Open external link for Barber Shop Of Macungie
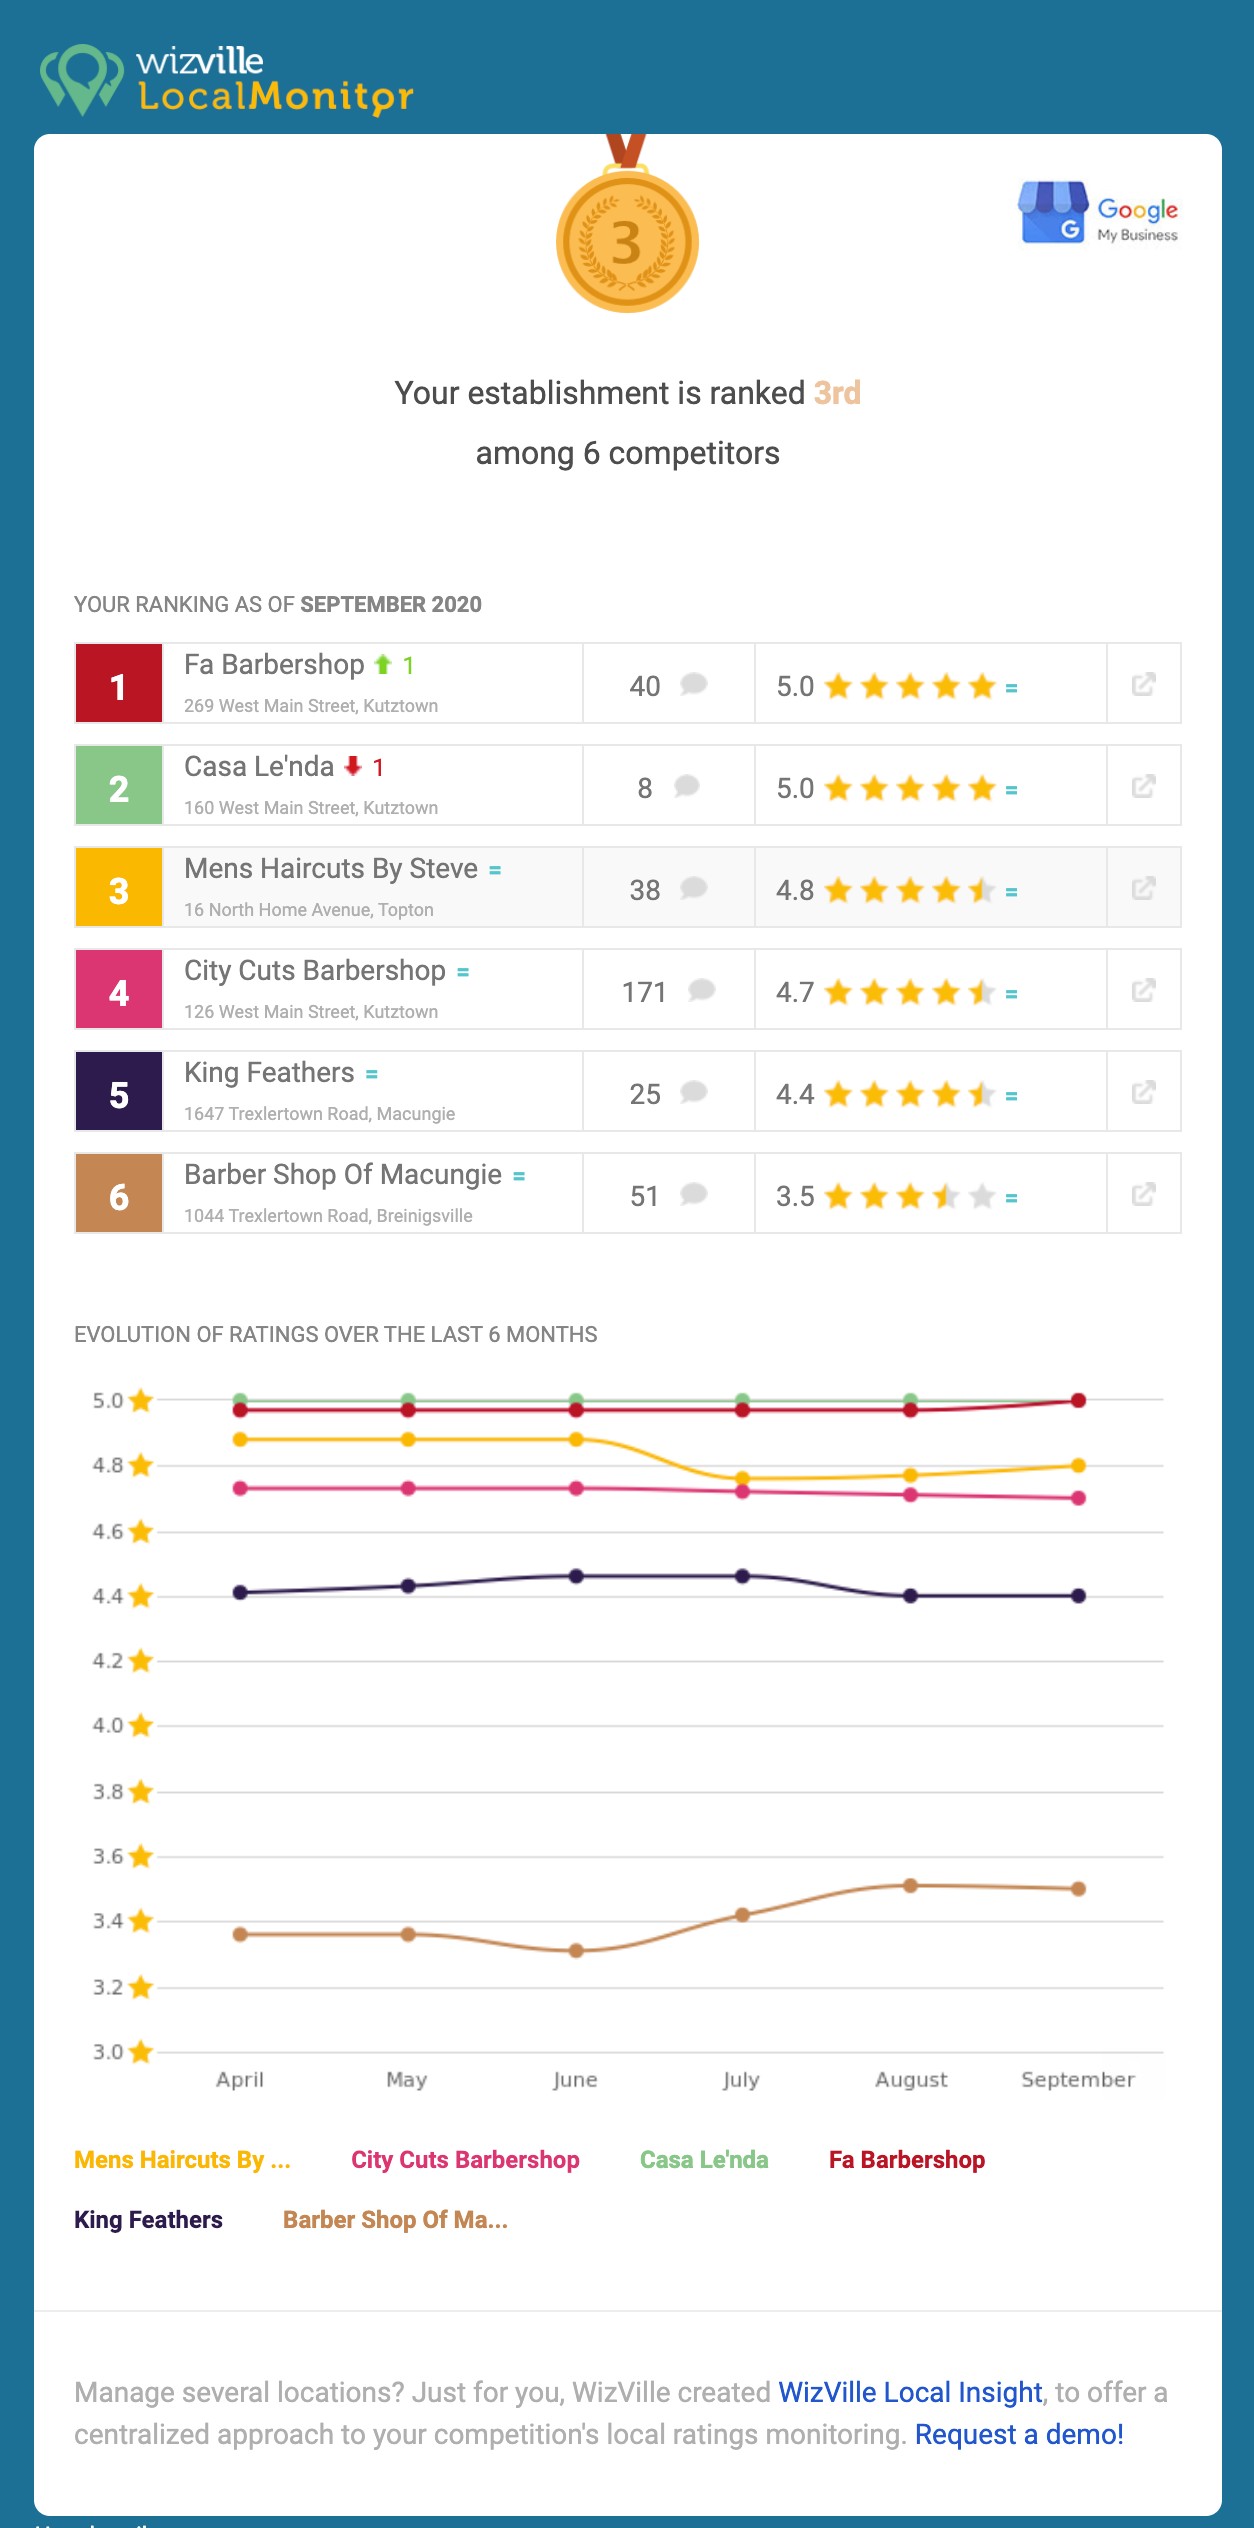The width and height of the screenshot is (1254, 2528). coord(1143,1194)
